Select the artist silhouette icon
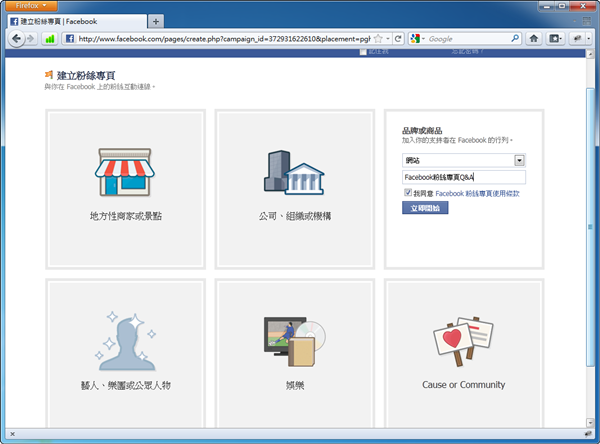The width and height of the screenshot is (600, 444). click(126, 341)
